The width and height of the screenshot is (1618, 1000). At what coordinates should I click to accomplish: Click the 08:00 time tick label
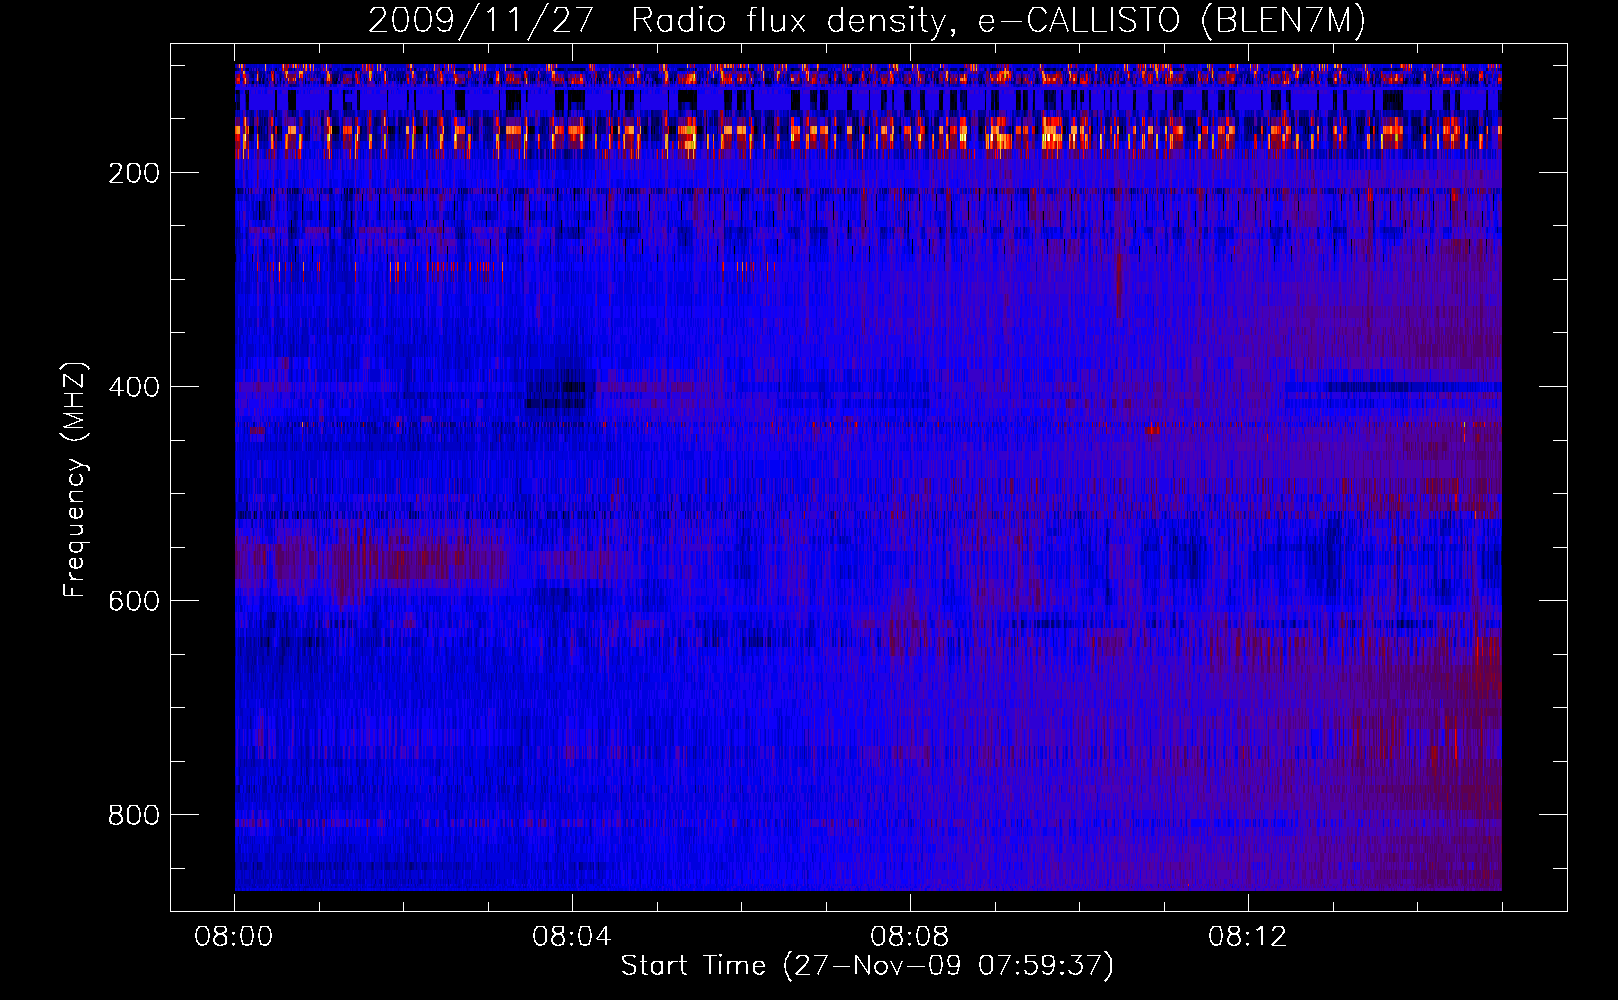point(234,937)
